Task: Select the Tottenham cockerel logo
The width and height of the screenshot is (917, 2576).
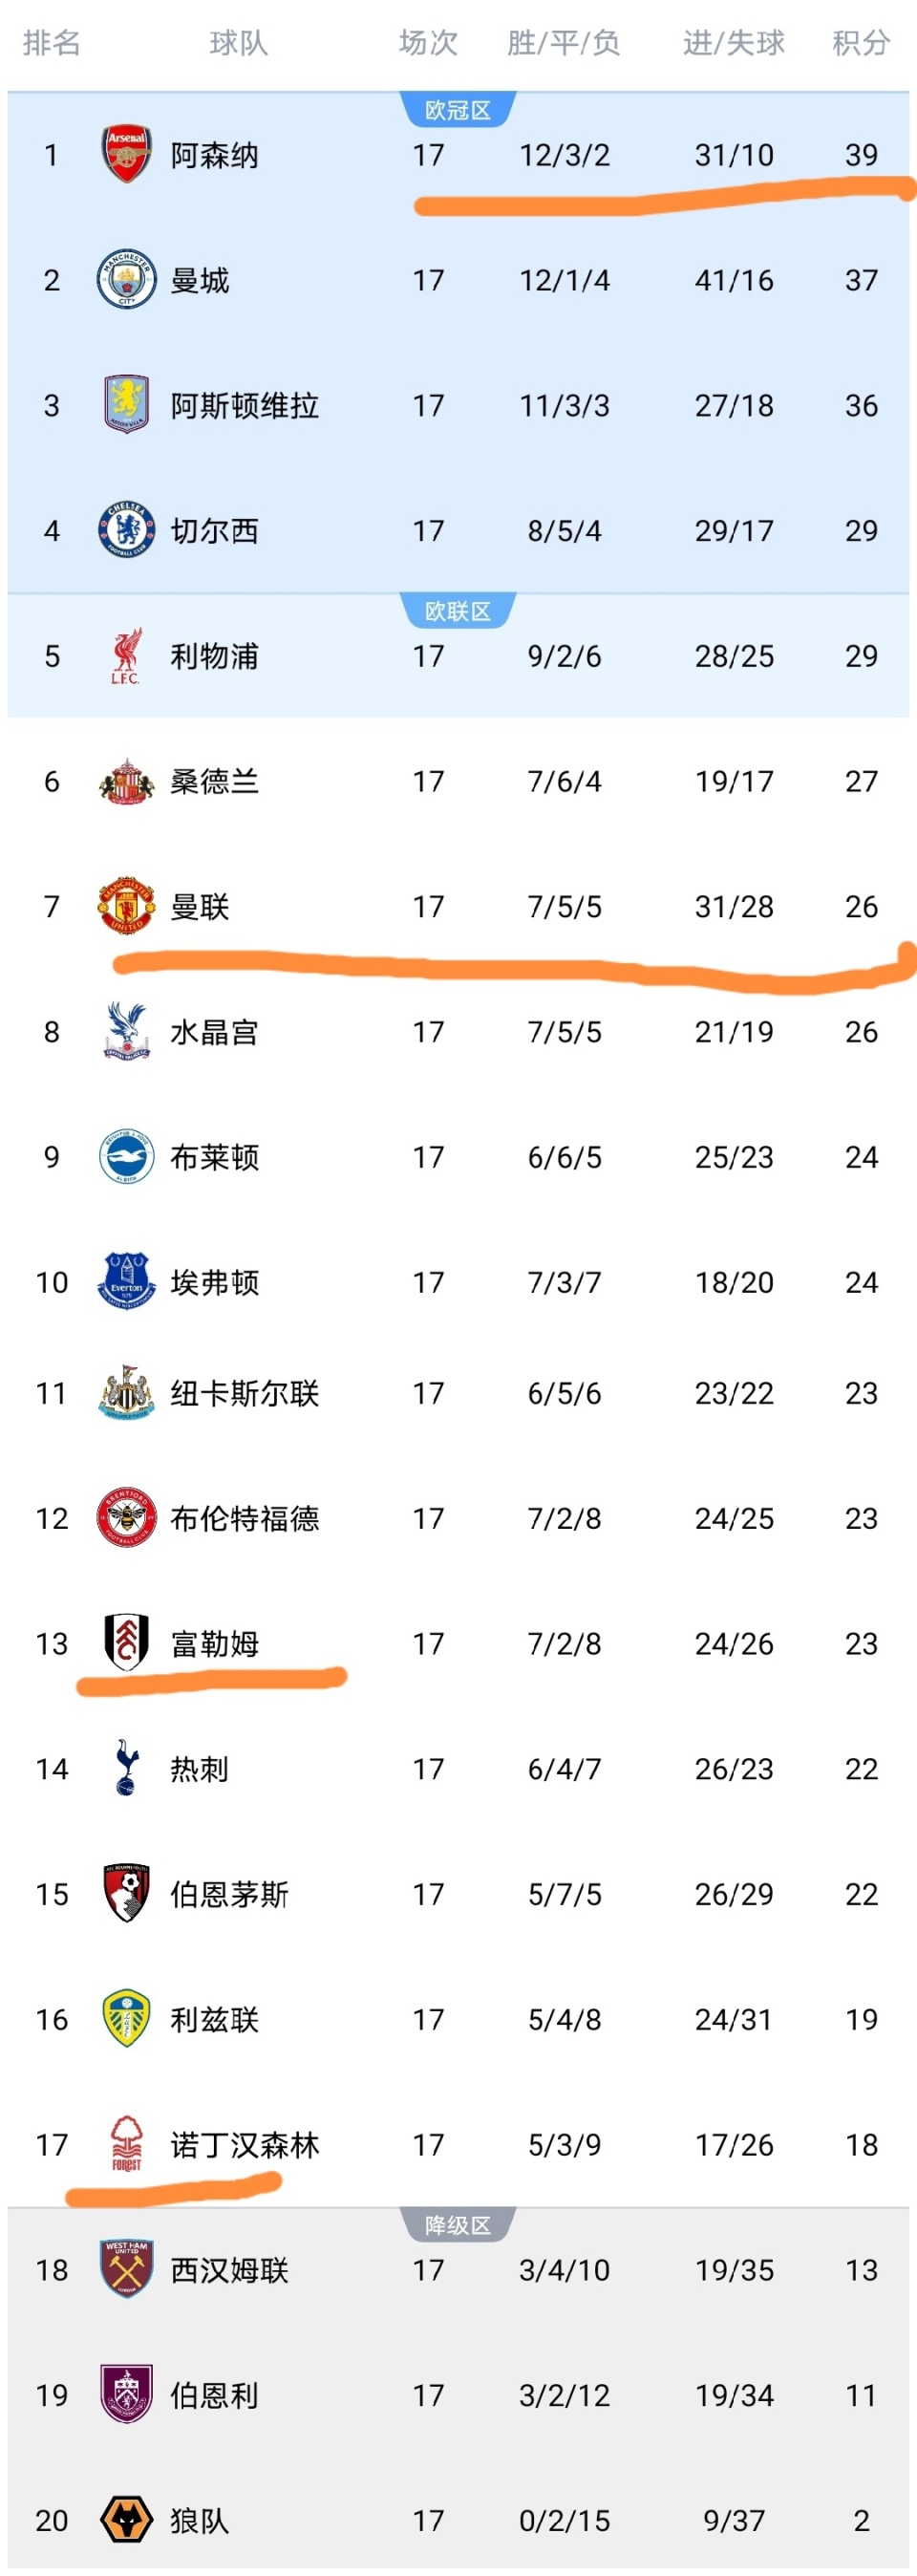Action: [x=126, y=1768]
